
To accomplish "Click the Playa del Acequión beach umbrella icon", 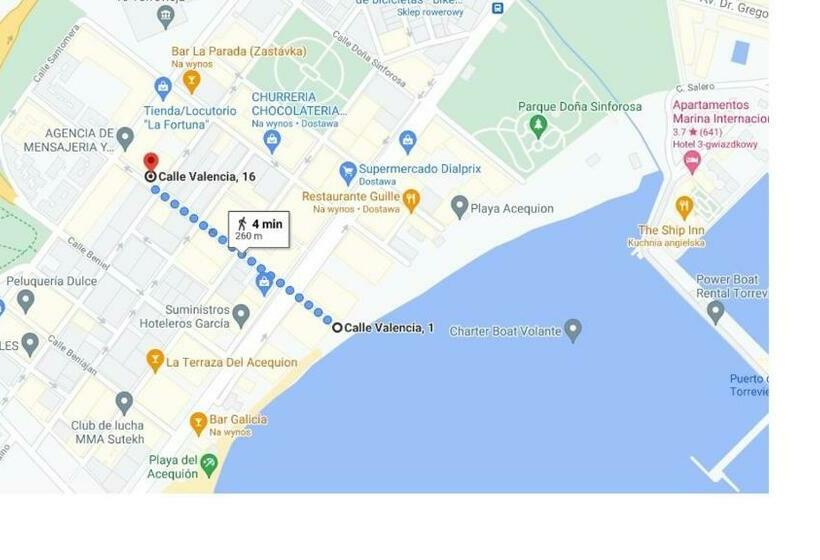I will [209, 465].
